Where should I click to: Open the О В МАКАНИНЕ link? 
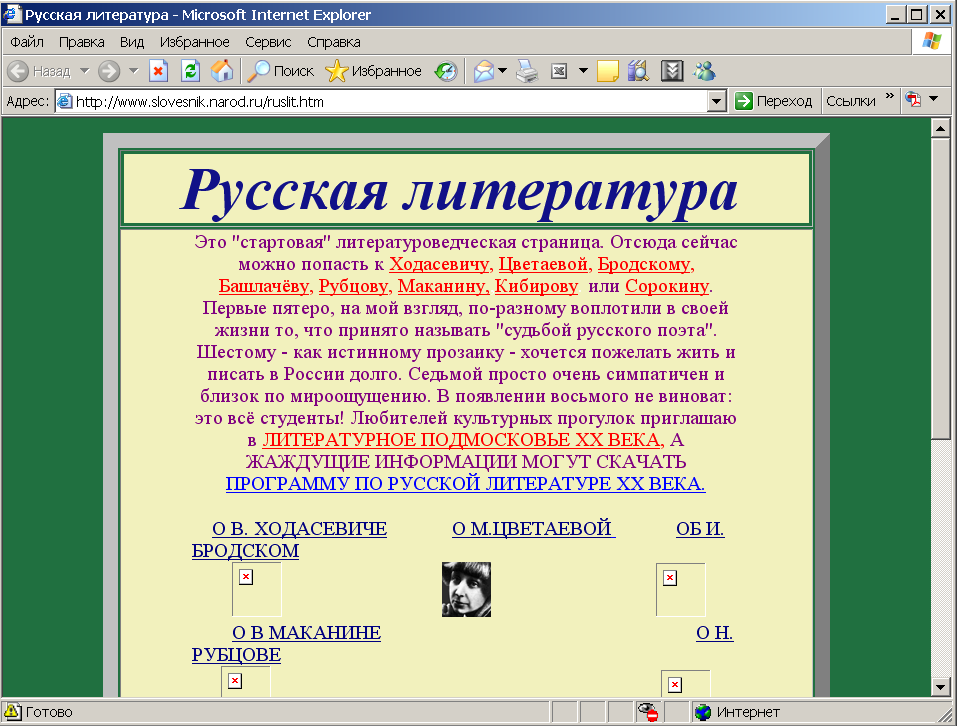[306, 633]
